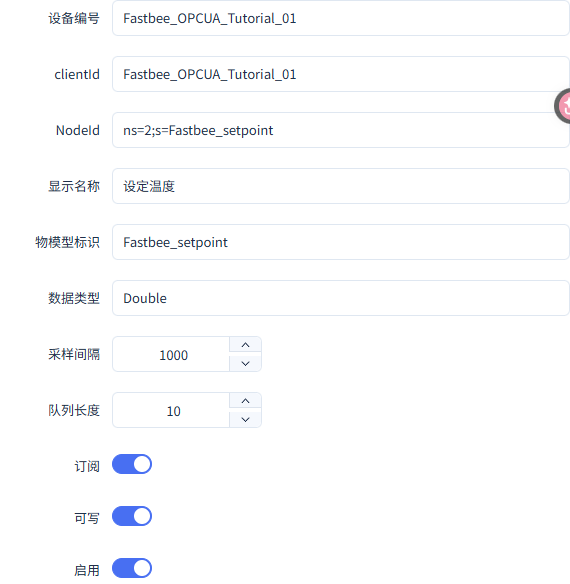This screenshot has height=584, width=570.
Task: Click the pink floating icon at right edge
Action: click(563, 106)
